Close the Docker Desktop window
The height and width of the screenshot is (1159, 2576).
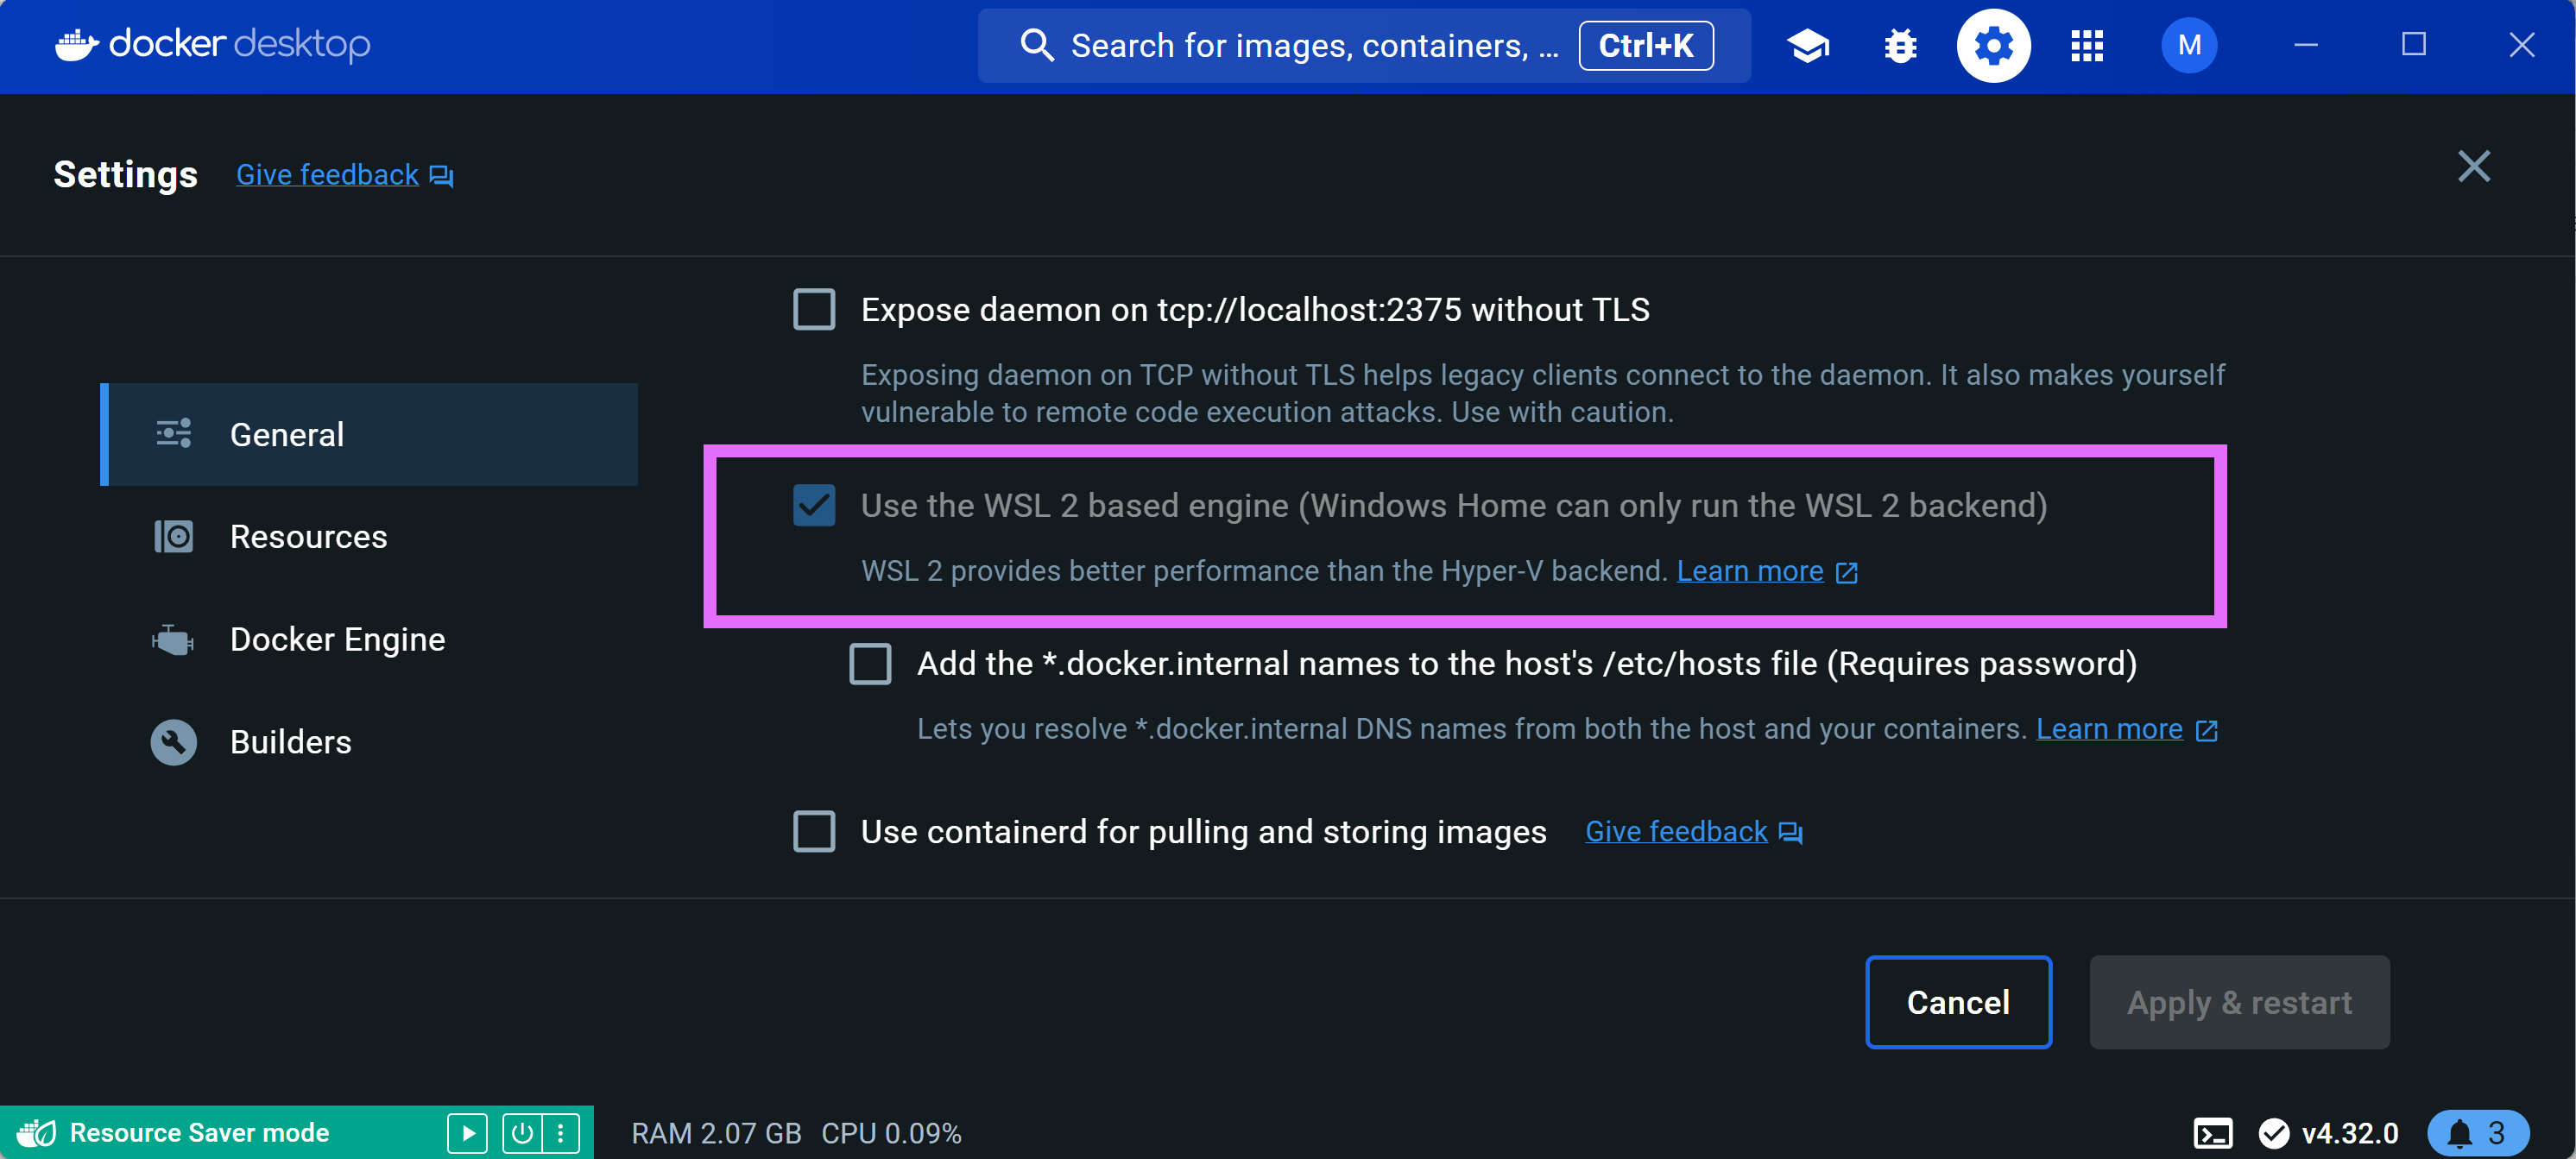[2521, 45]
